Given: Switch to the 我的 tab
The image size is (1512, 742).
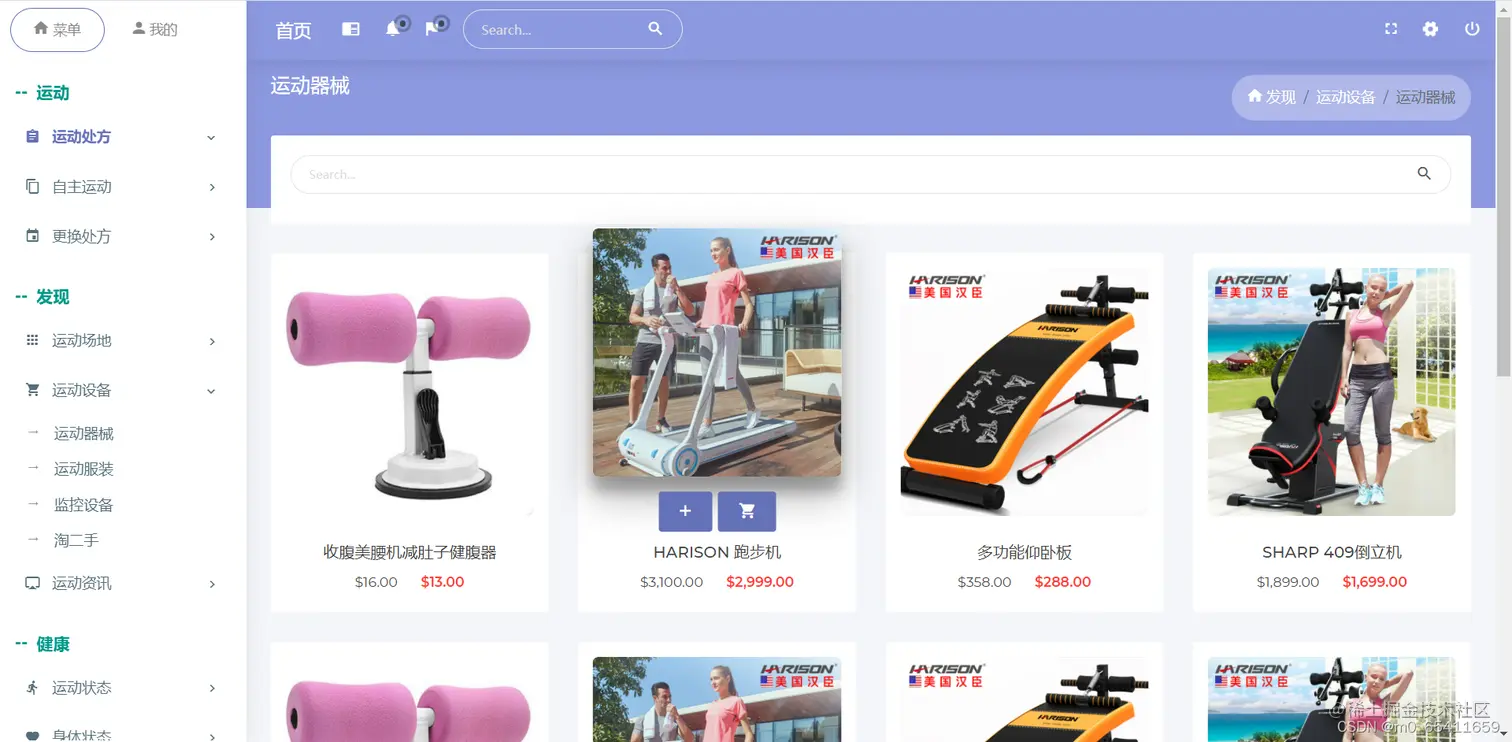Looking at the screenshot, I should click(155, 30).
